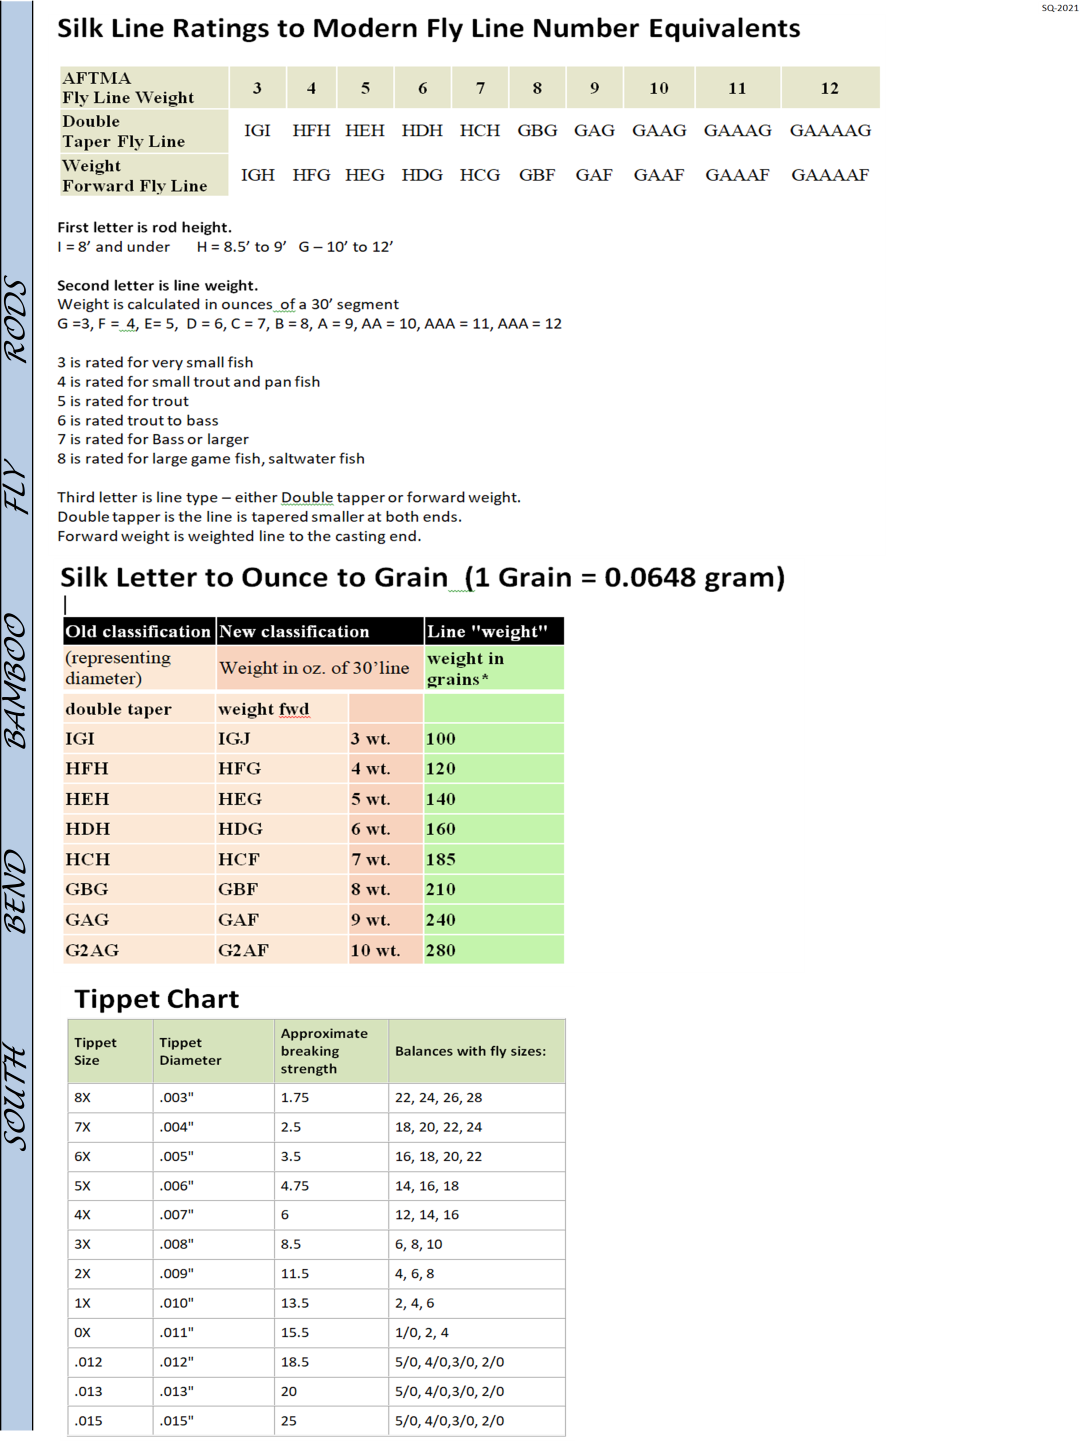Click '7 is rated for Bass or larger'
Viewport: 1080px width, 1451px height.
point(153,439)
